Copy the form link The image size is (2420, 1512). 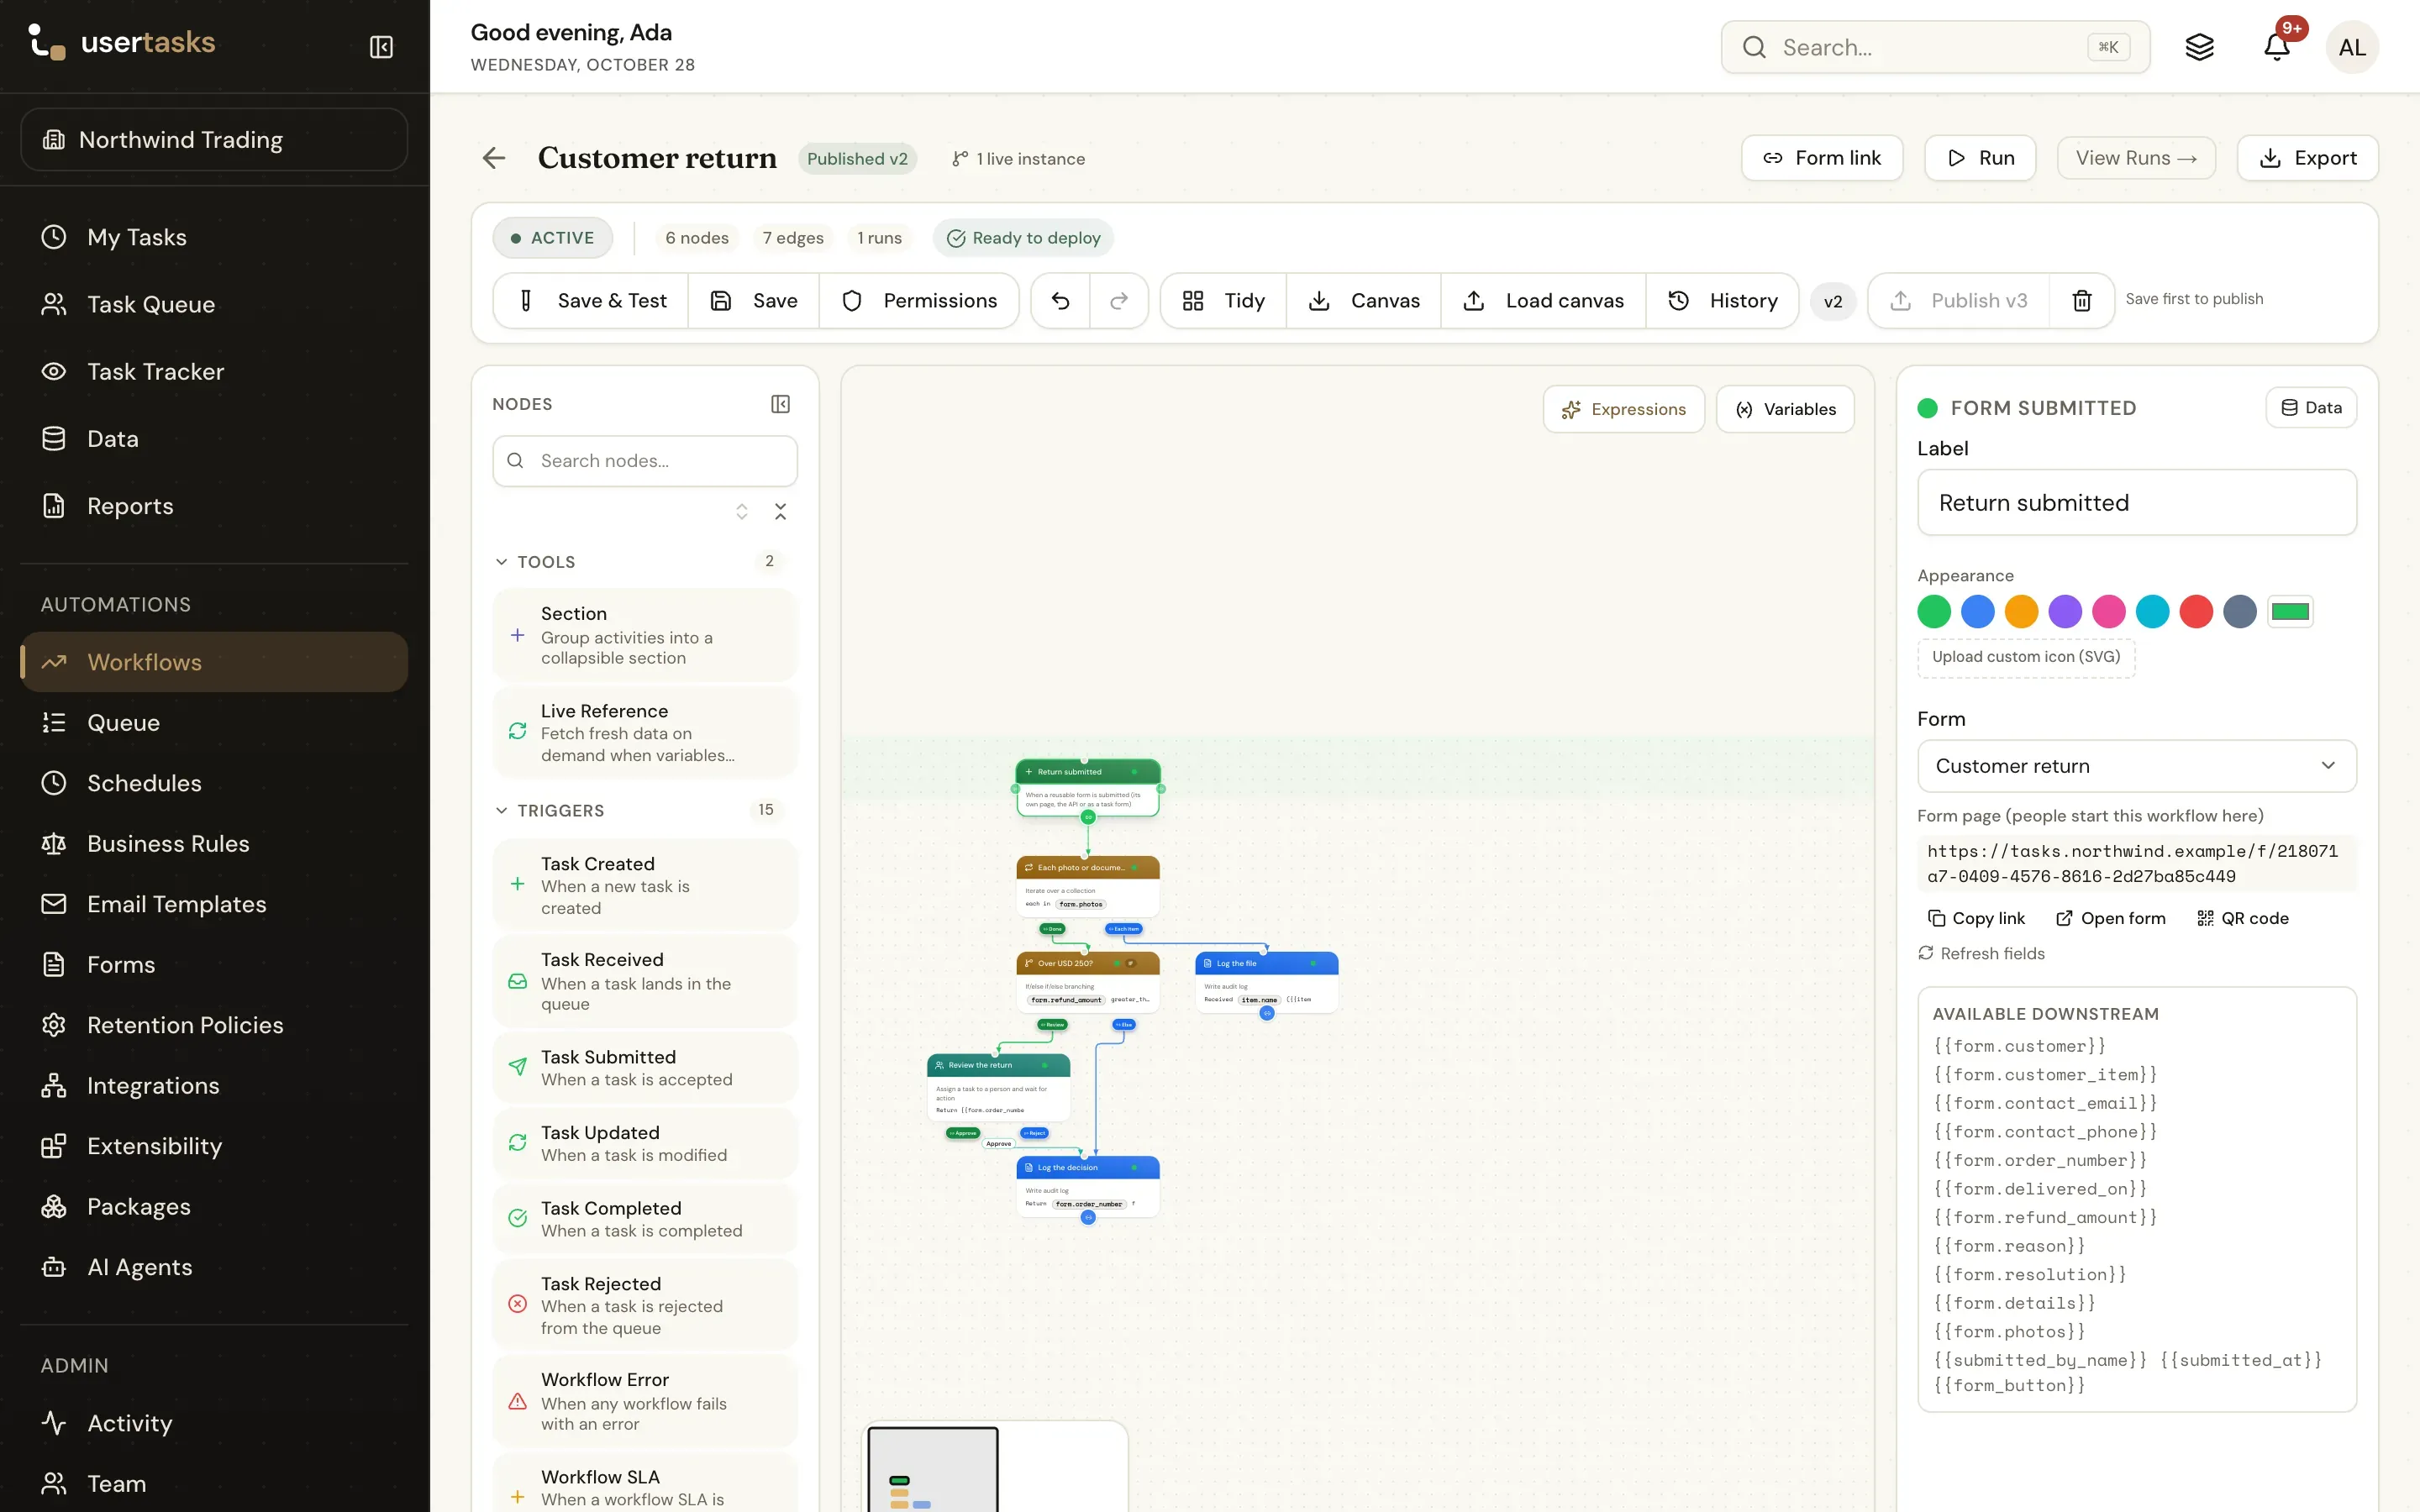tap(1976, 918)
